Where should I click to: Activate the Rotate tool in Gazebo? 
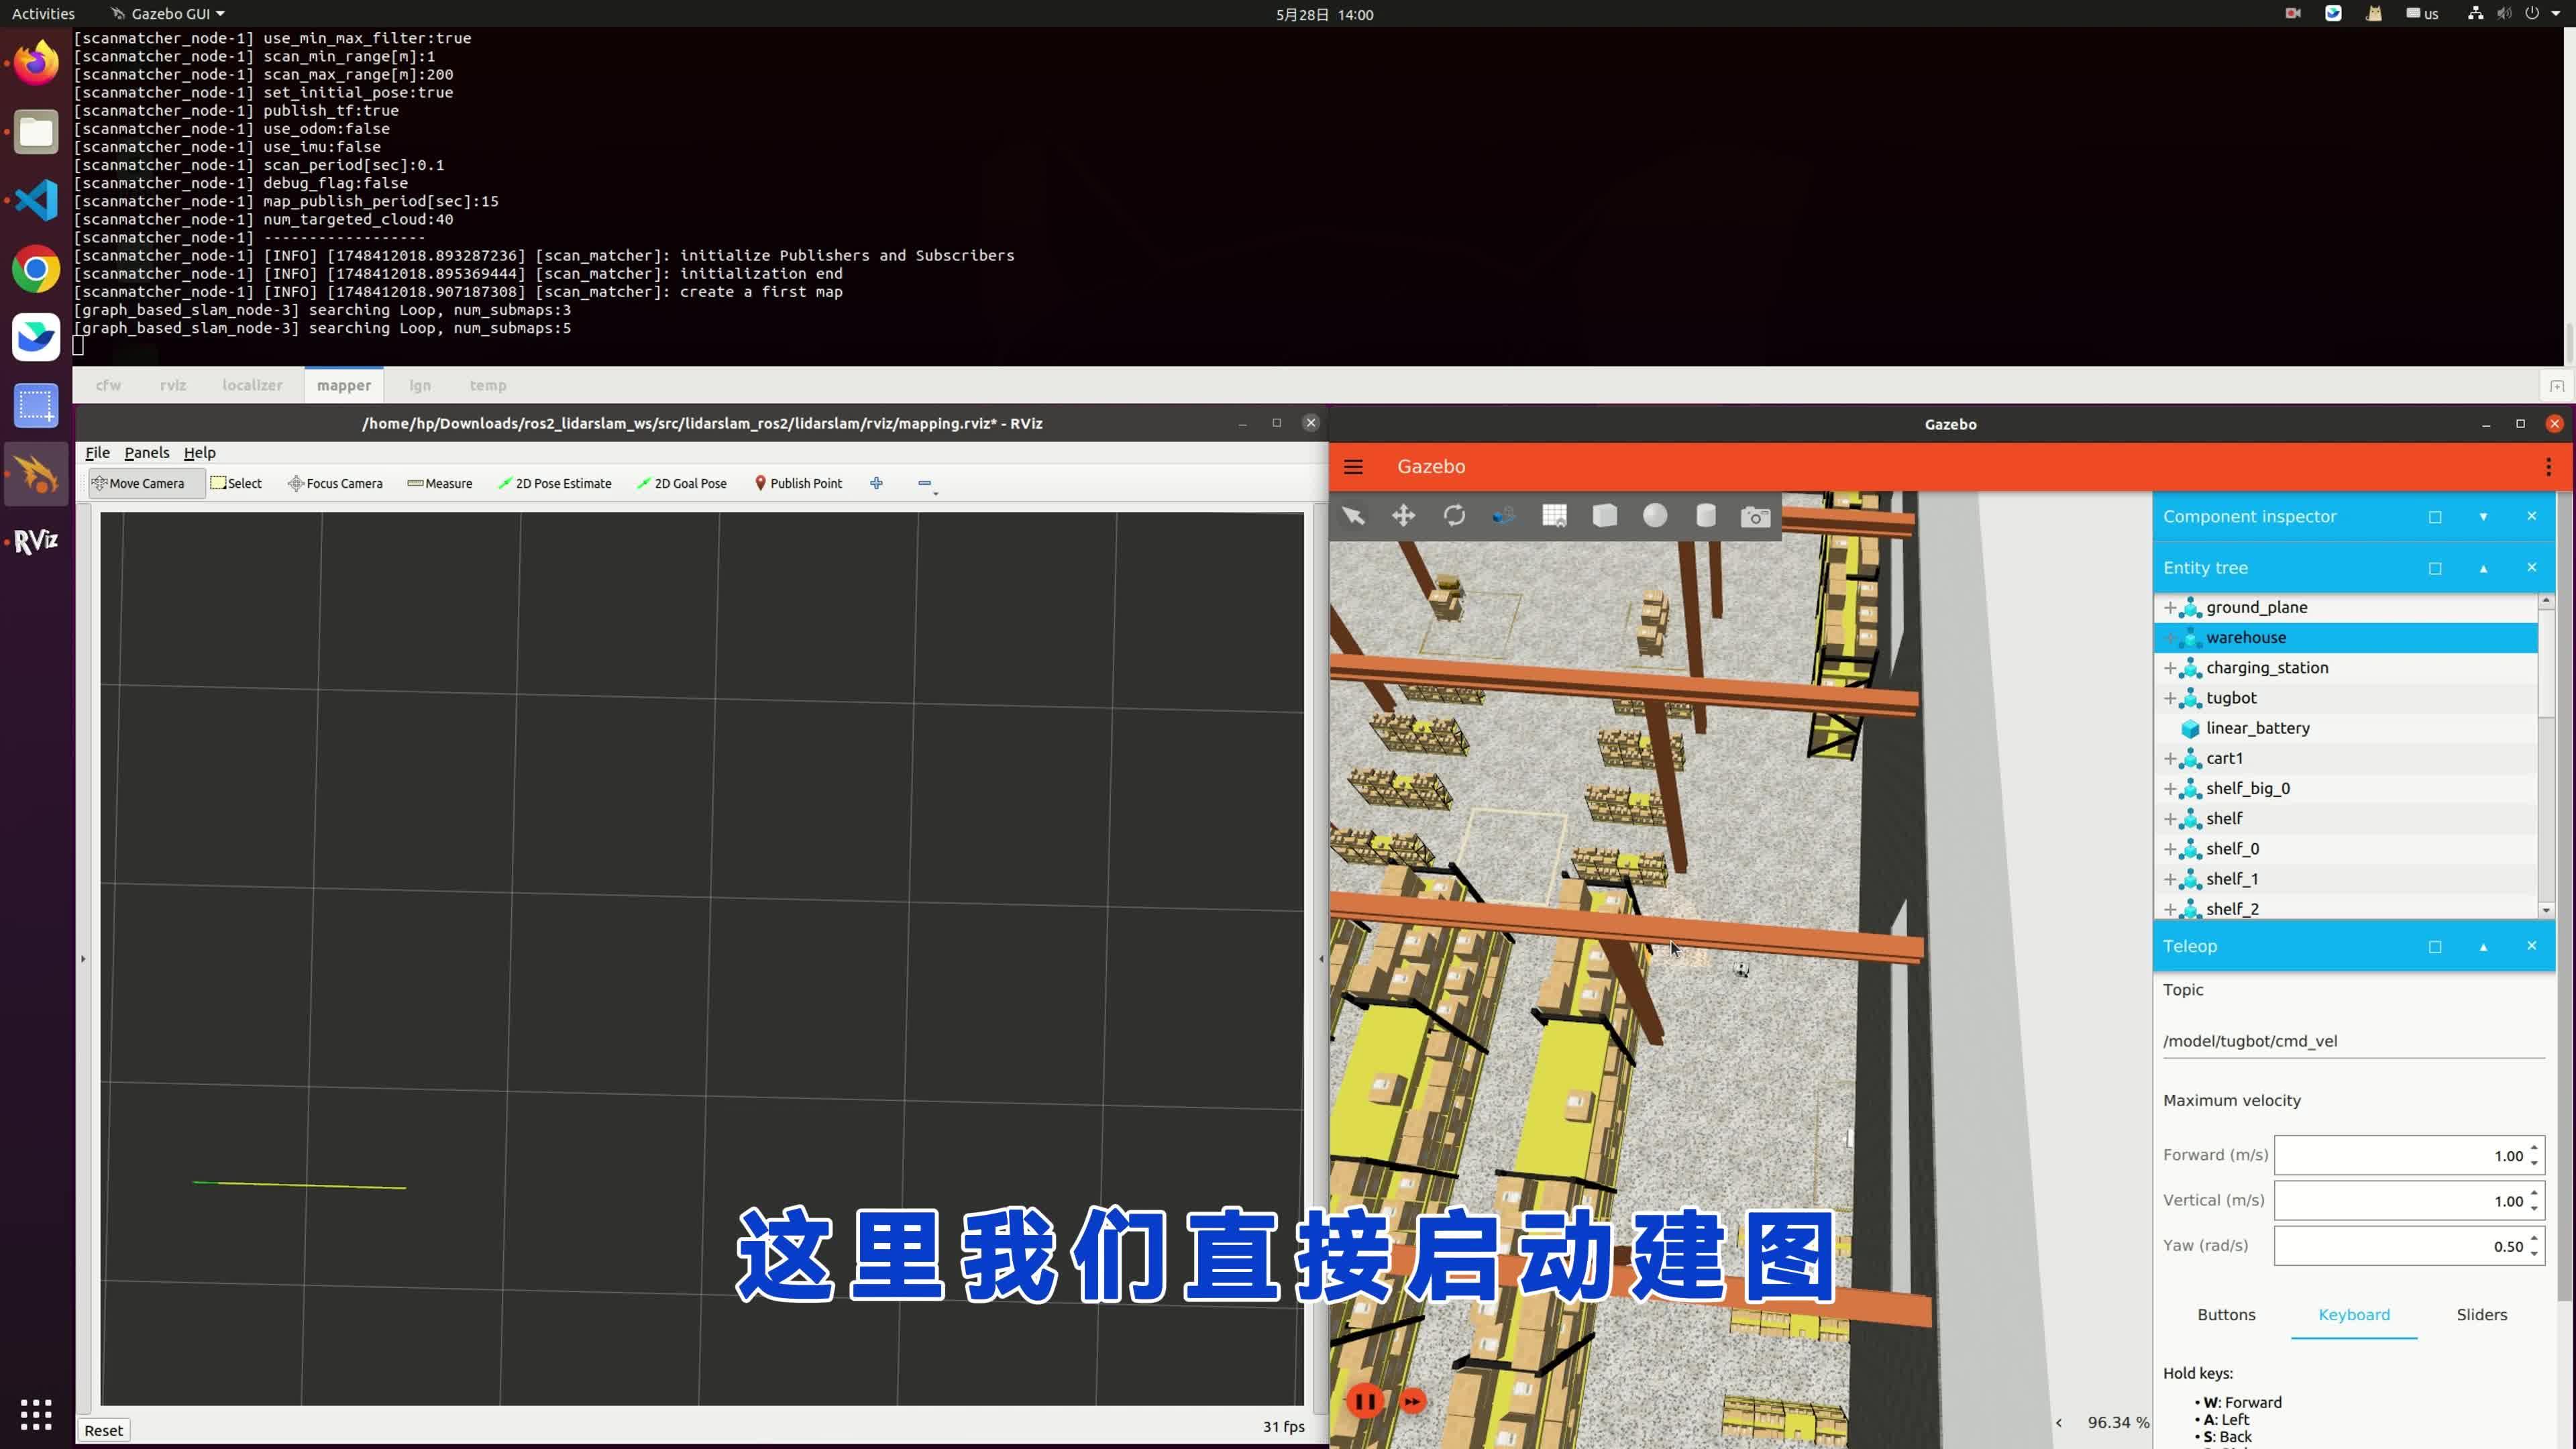[x=1455, y=516]
